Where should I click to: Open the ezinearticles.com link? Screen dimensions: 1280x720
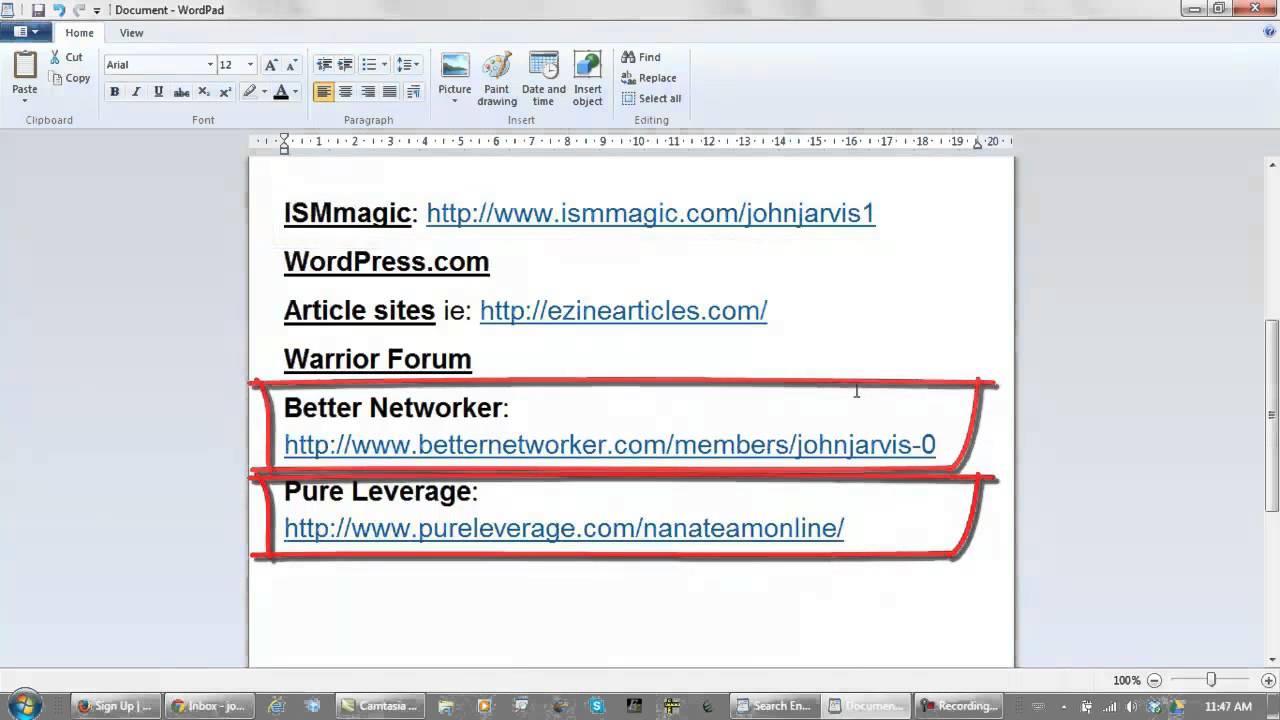(x=623, y=311)
